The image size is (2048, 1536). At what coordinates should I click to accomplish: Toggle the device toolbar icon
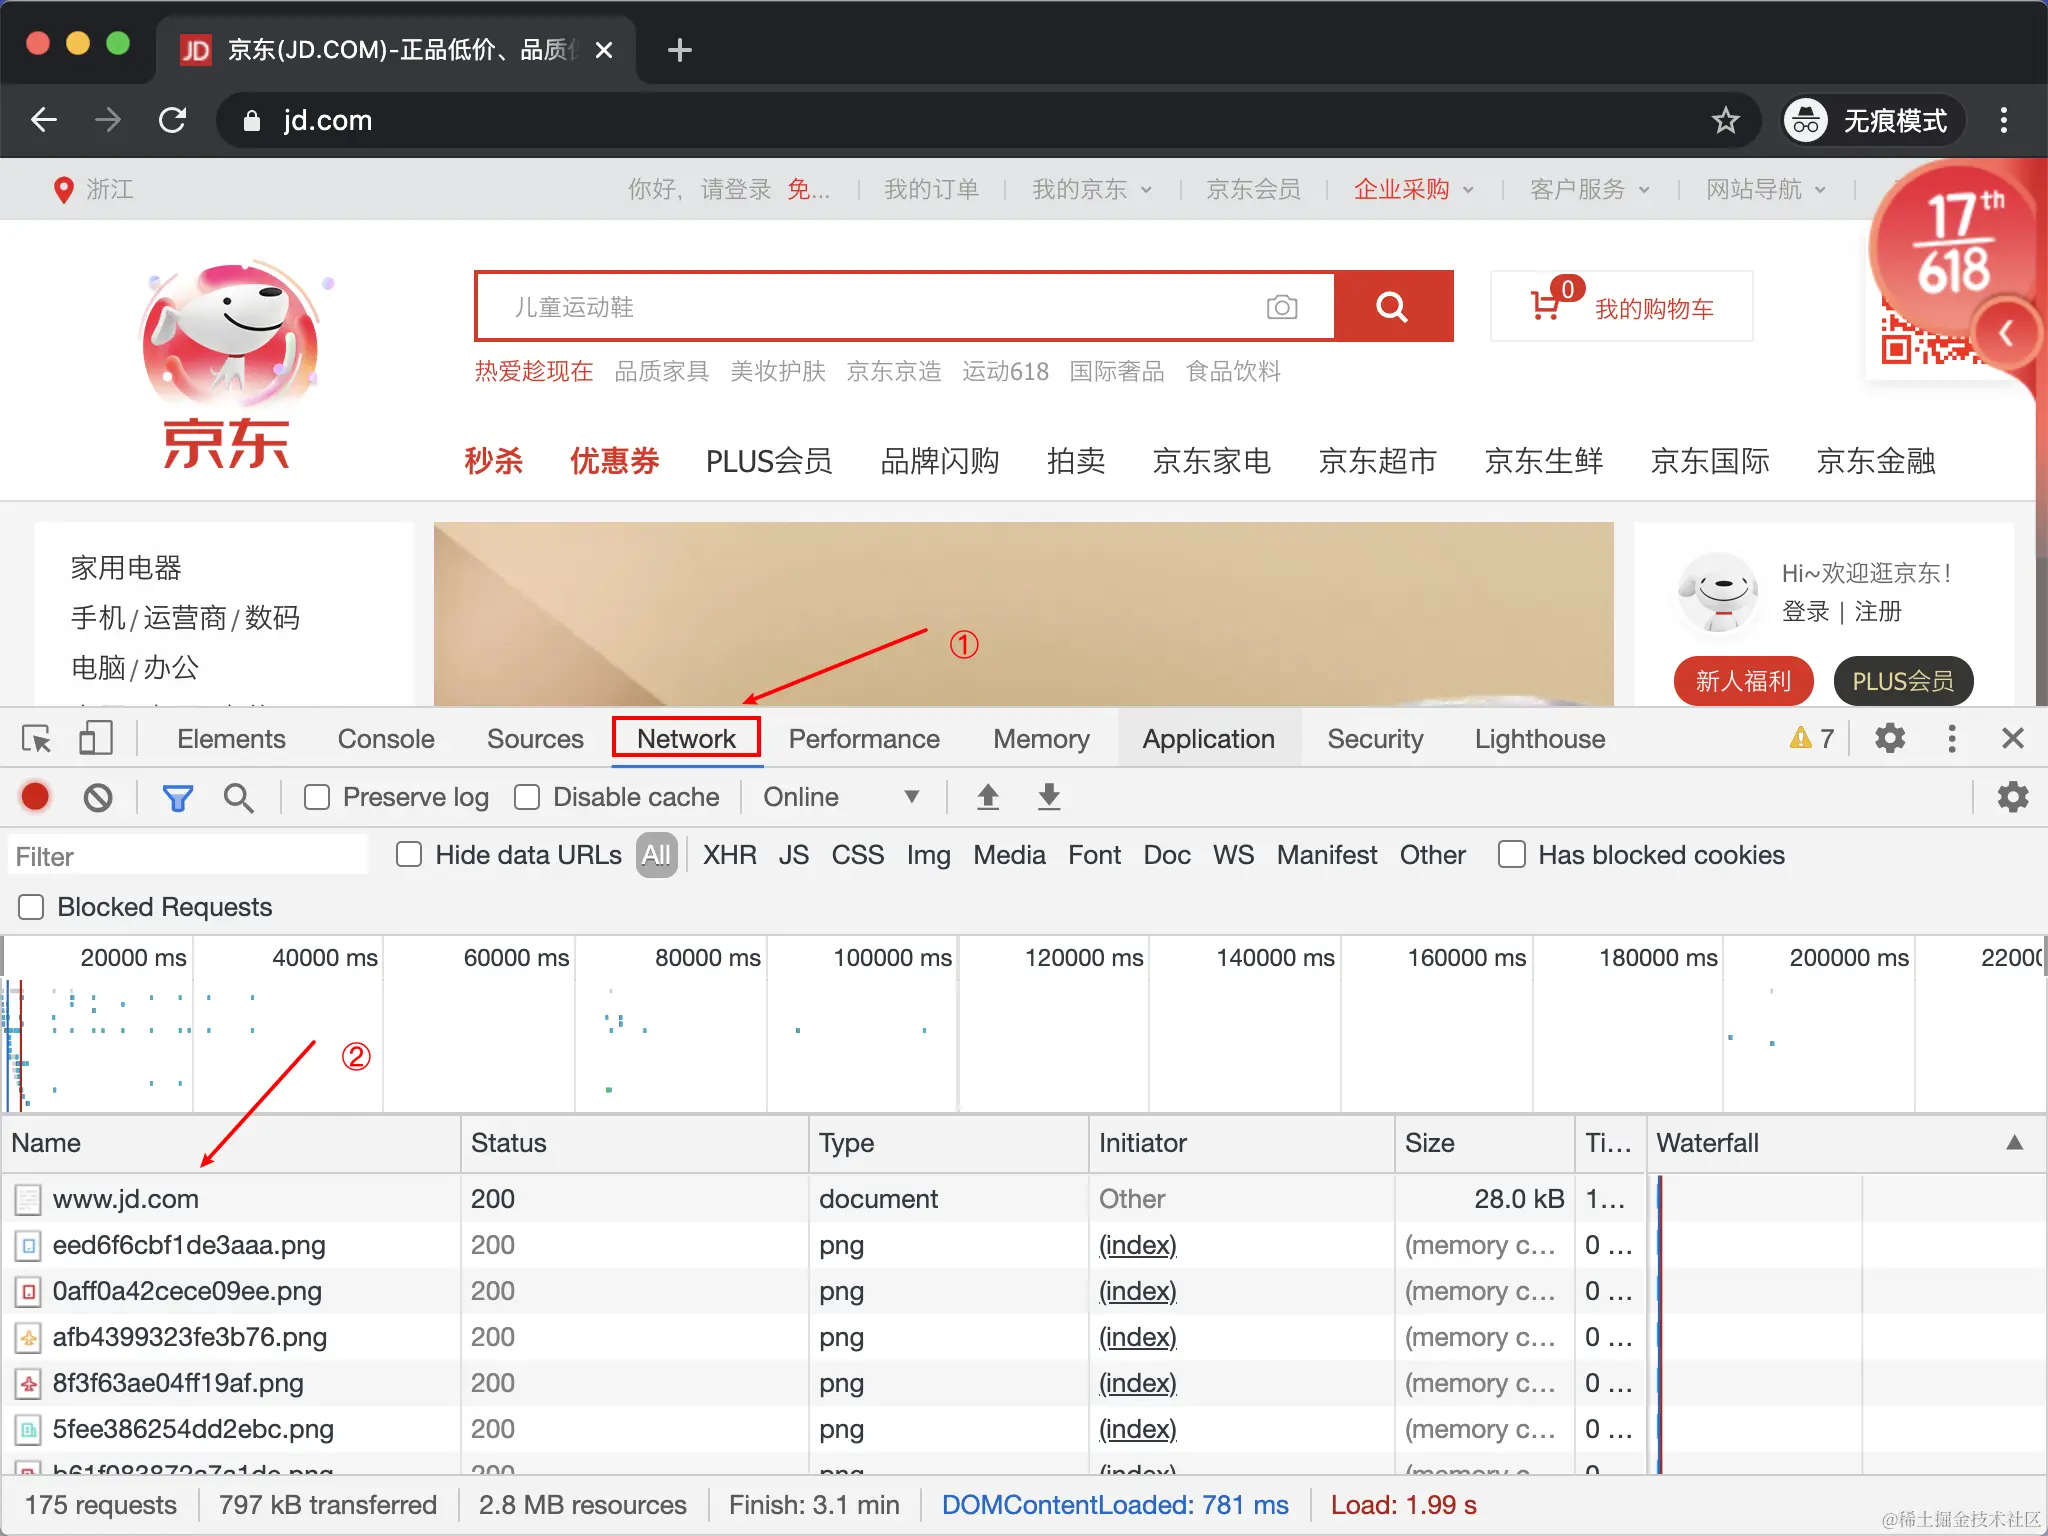(95, 739)
